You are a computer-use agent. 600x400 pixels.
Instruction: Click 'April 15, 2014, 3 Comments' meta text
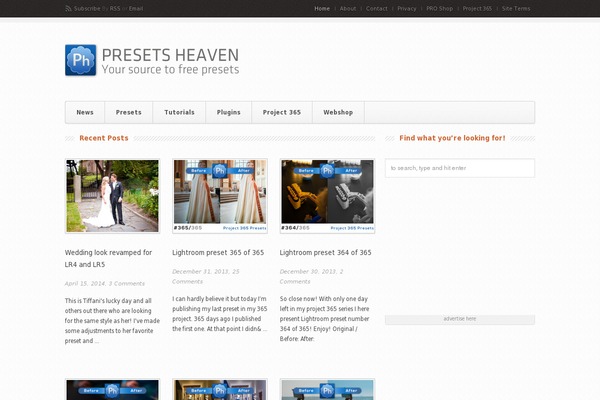pyautogui.click(x=105, y=284)
